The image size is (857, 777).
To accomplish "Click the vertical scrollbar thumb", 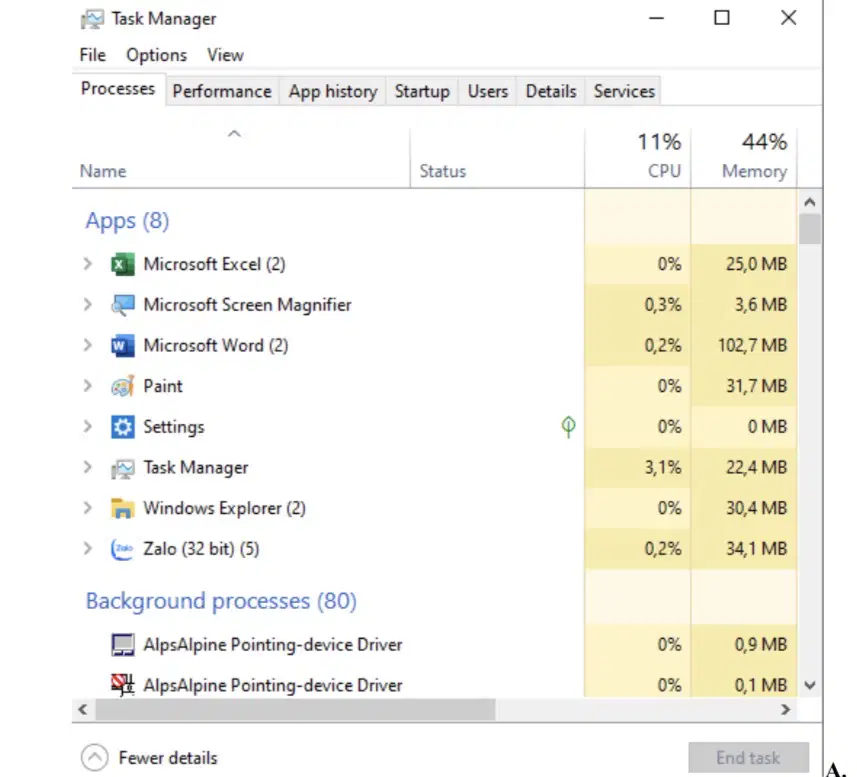I will coord(810,229).
